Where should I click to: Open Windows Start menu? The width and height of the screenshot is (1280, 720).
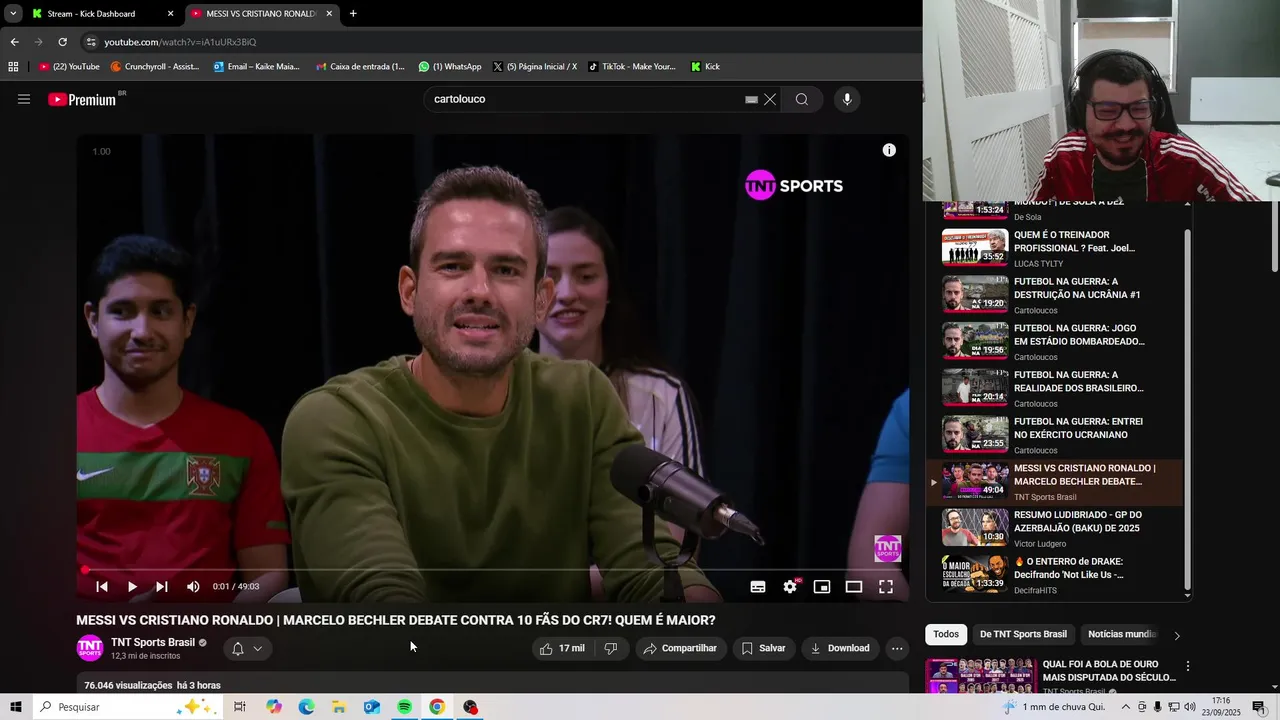[x=15, y=707]
